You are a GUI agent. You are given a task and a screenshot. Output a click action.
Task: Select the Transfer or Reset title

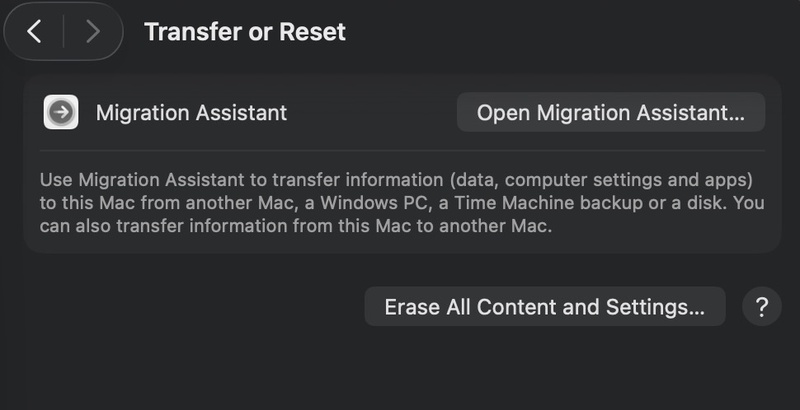tap(245, 32)
